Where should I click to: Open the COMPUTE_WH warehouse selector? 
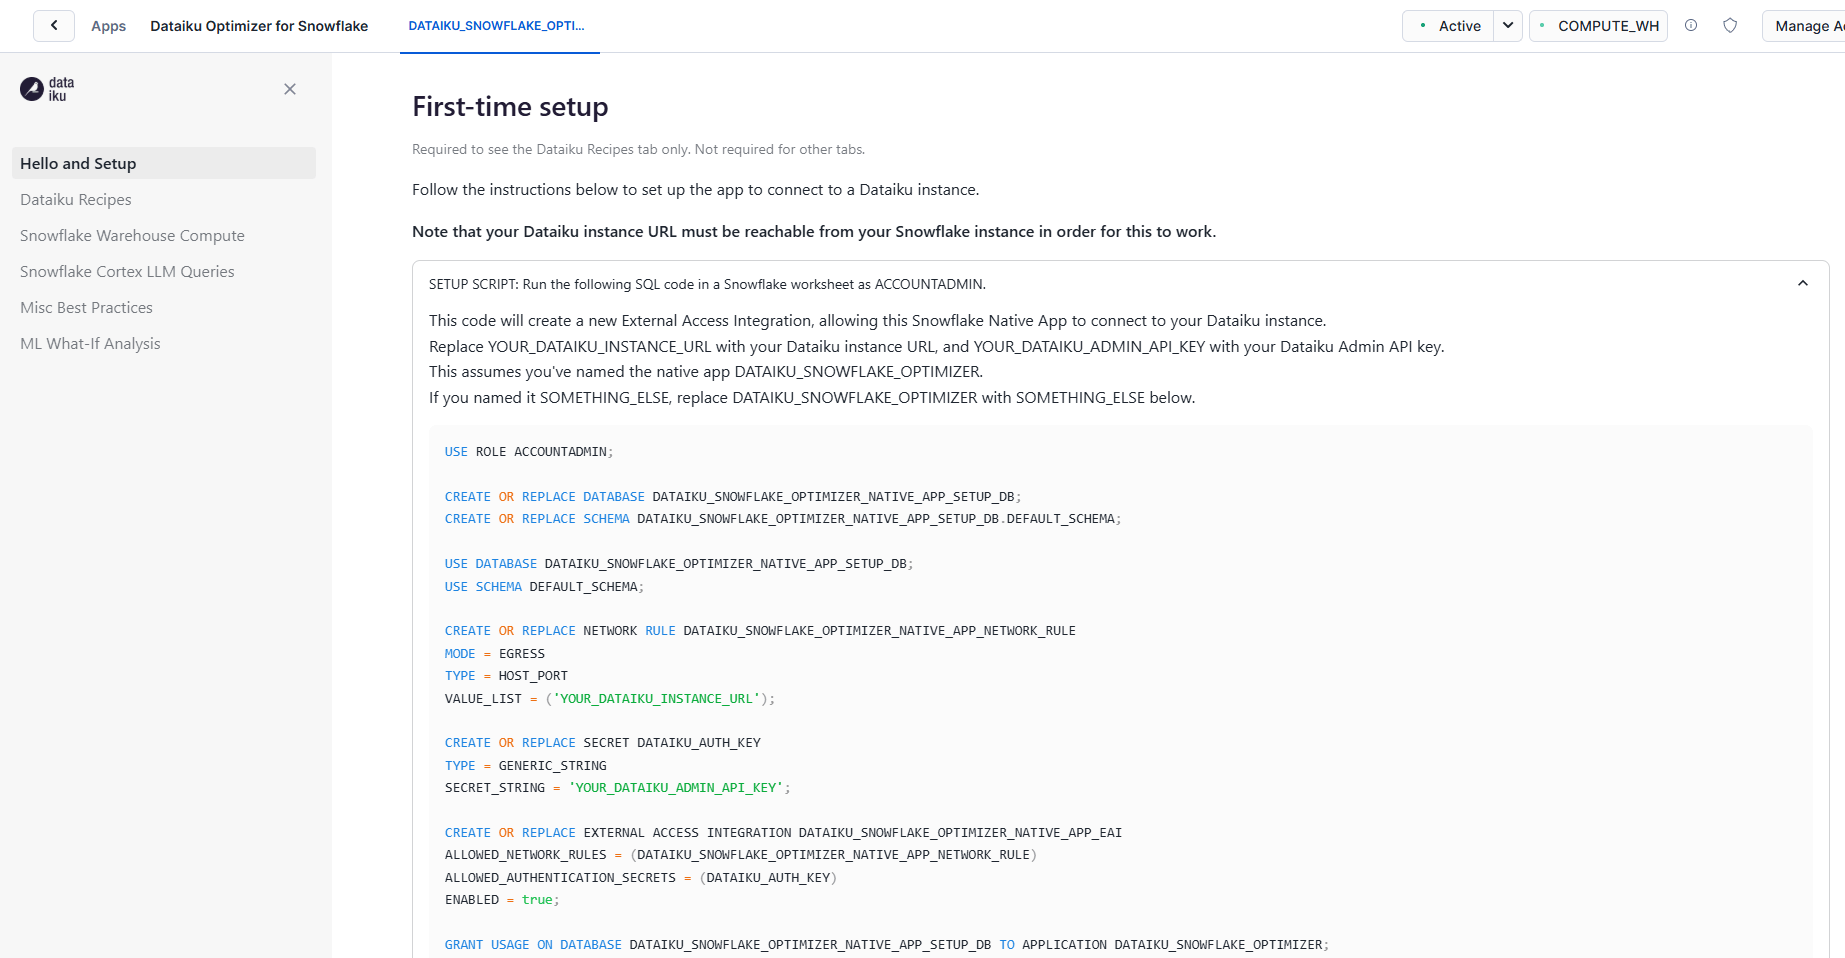(1598, 26)
